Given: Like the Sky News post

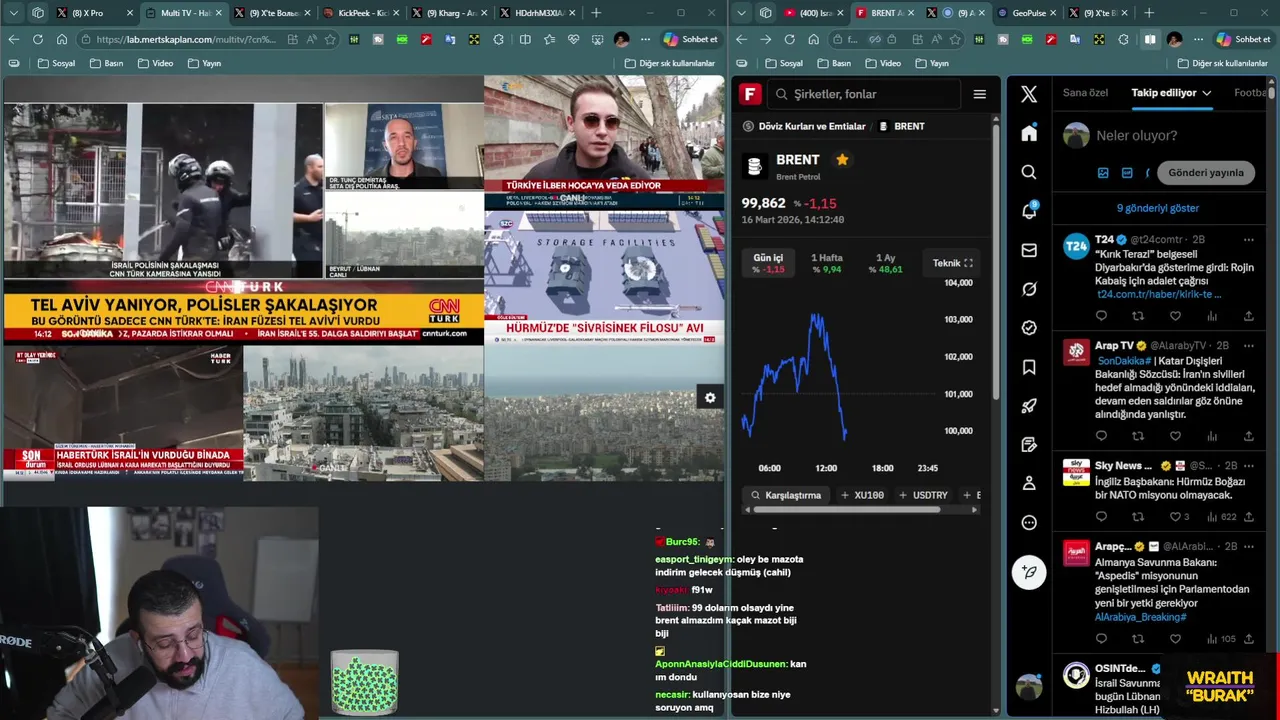Looking at the screenshot, I should tap(1175, 517).
